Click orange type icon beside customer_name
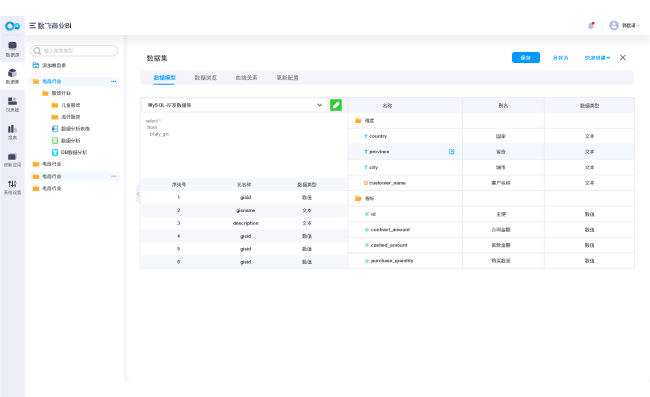This screenshot has height=397, width=650. pyautogui.click(x=366, y=183)
